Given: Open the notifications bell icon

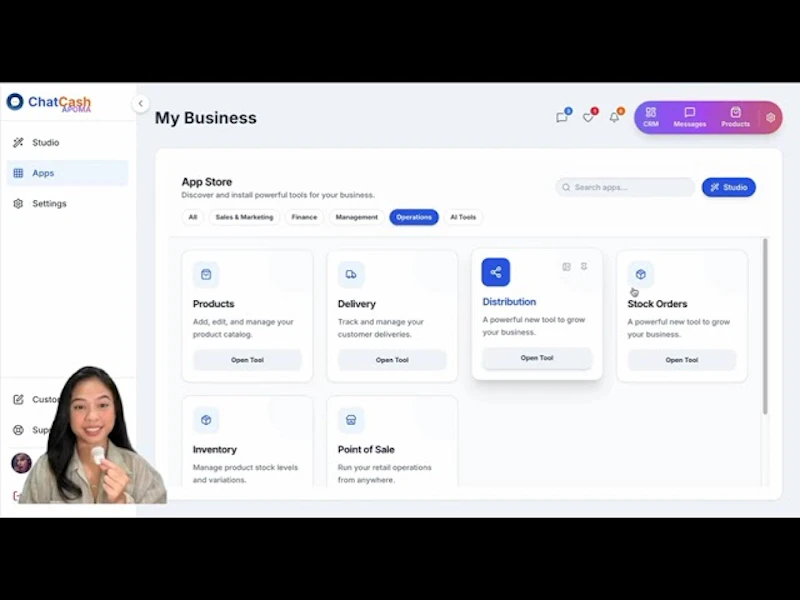Looking at the screenshot, I should point(615,117).
